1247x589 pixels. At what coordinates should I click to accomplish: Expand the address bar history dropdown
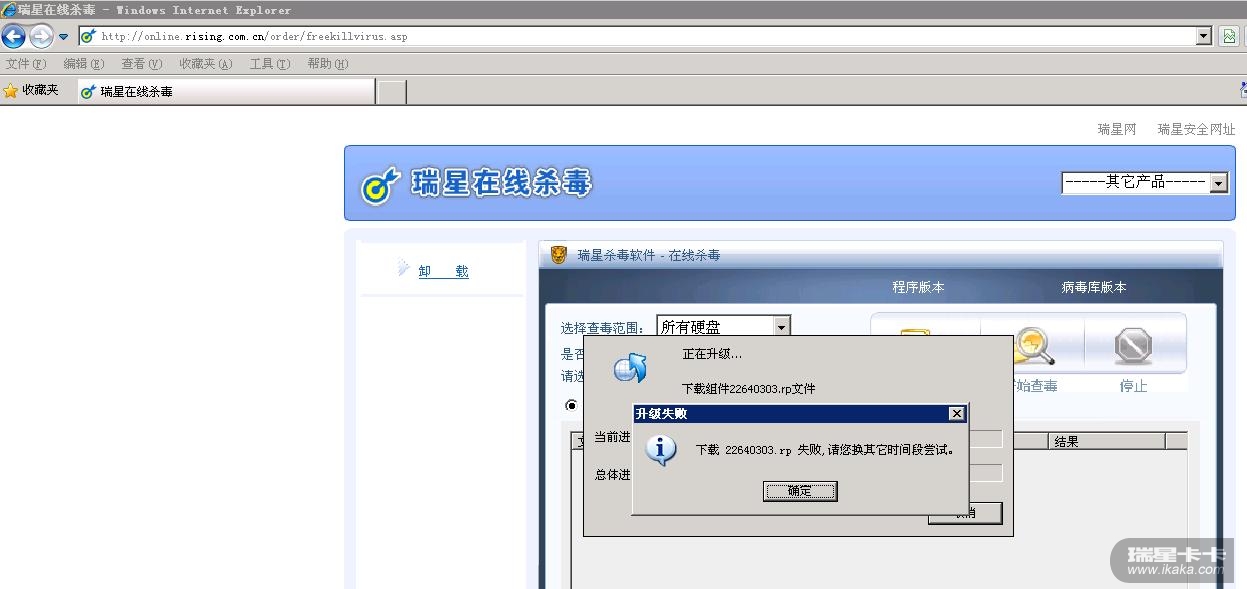(x=1204, y=36)
